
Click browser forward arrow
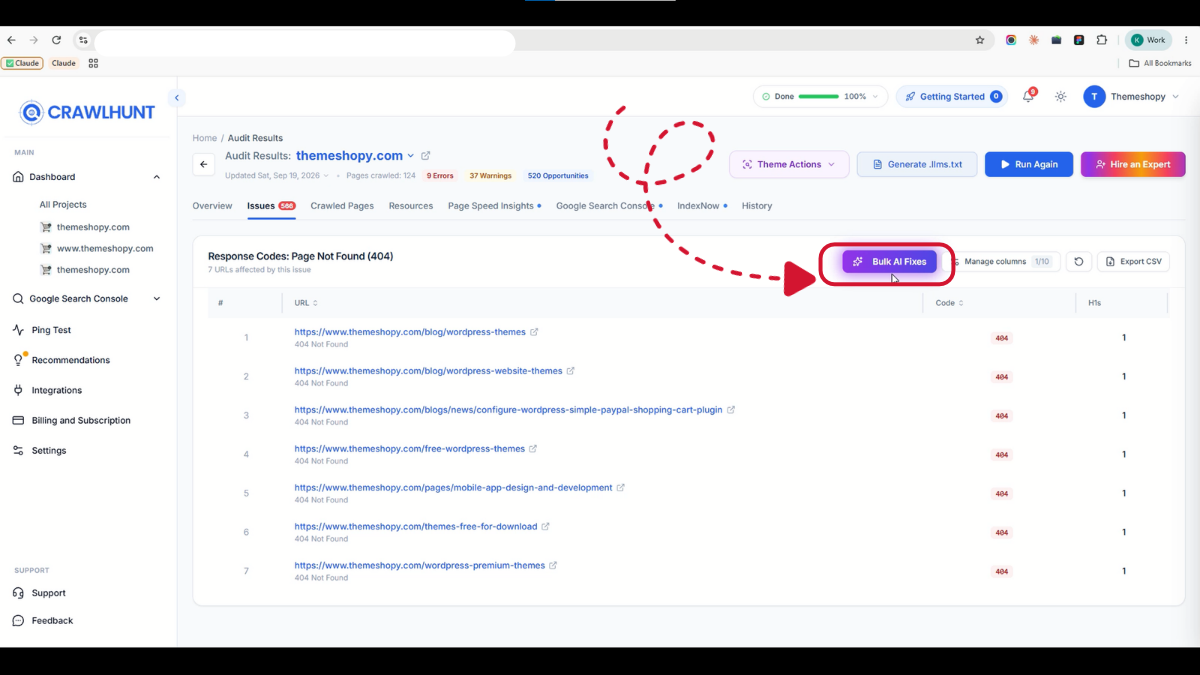pyautogui.click(x=33, y=40)
